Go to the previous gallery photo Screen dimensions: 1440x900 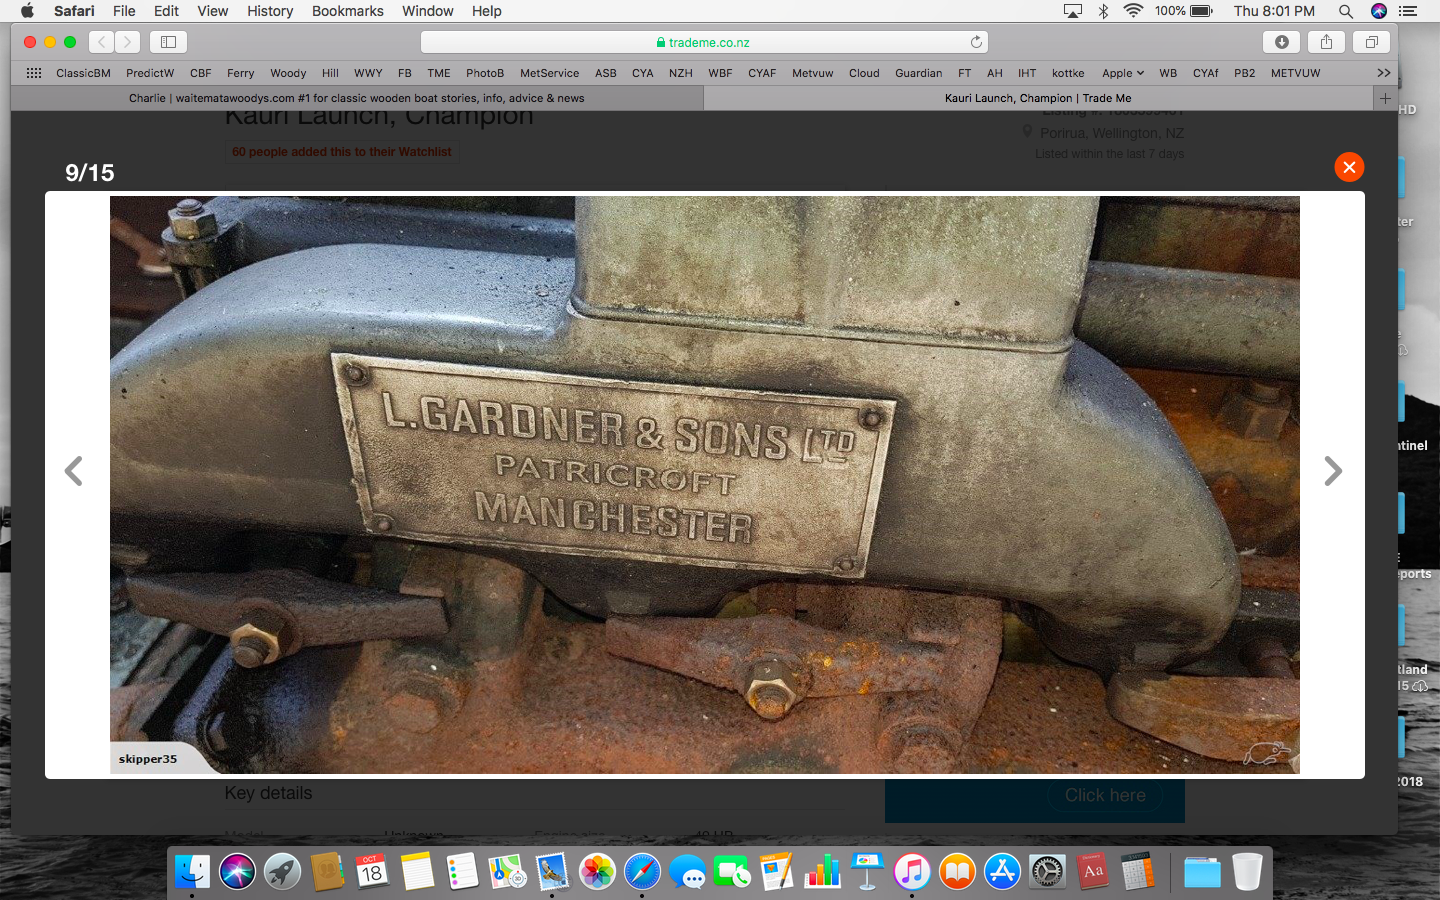pos(74,471)
